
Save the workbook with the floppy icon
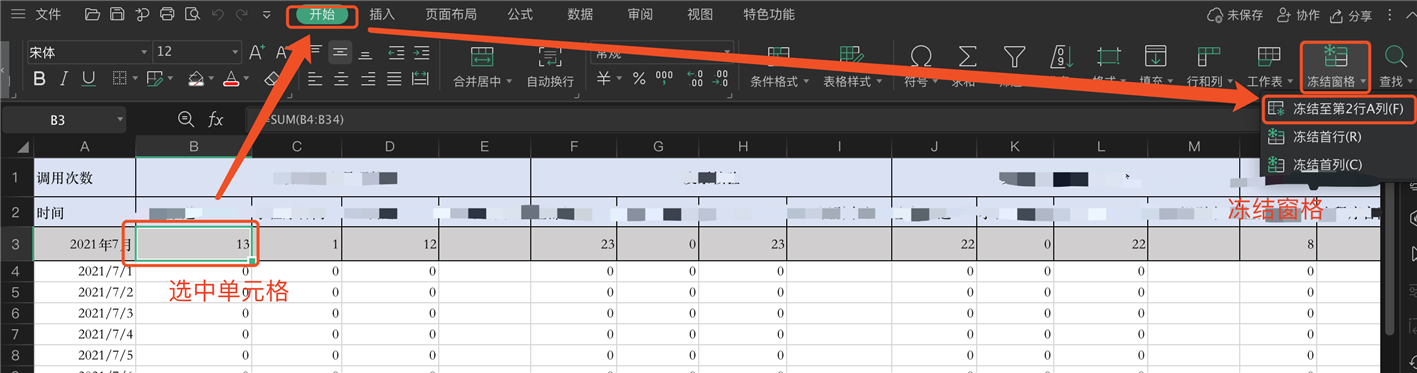click(x=117, y=15)
